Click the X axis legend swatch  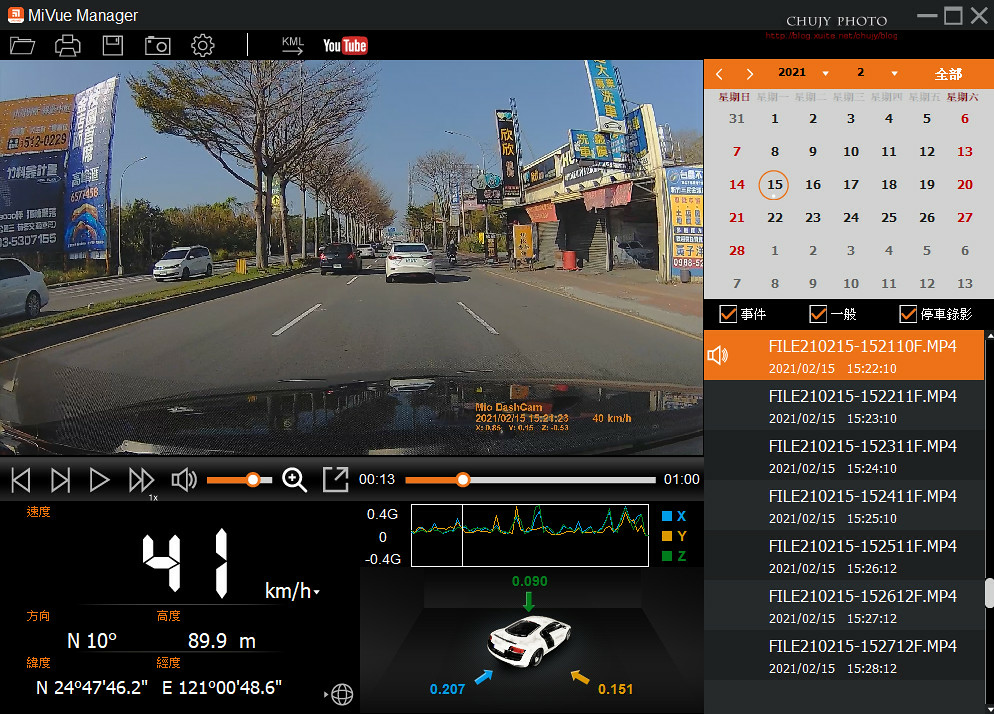pos(667,516)
